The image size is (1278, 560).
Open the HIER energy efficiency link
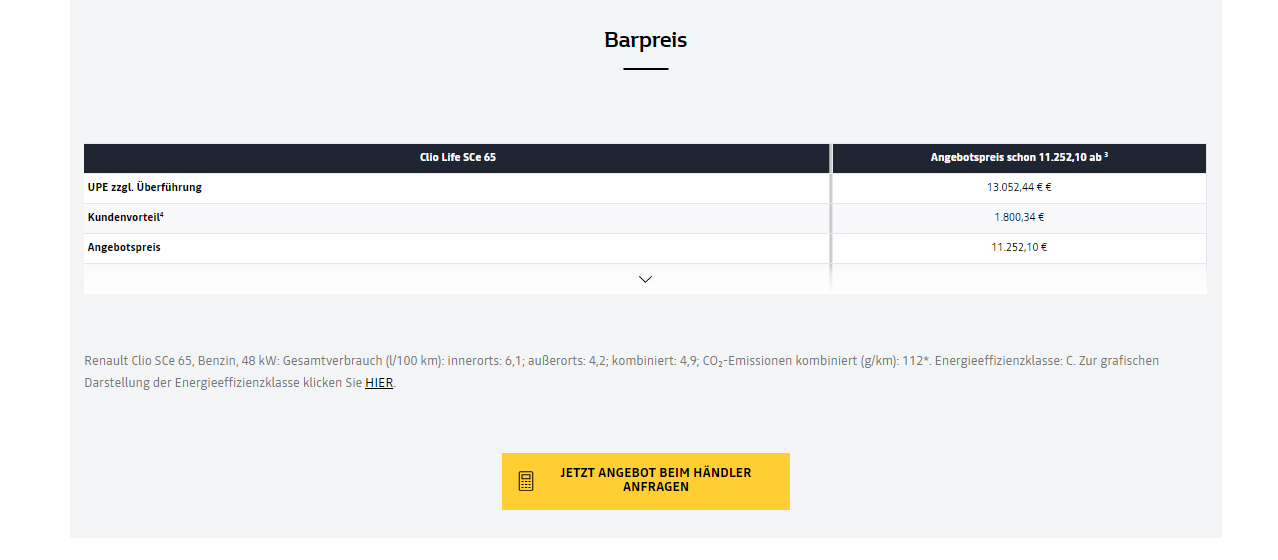point(379,383)
